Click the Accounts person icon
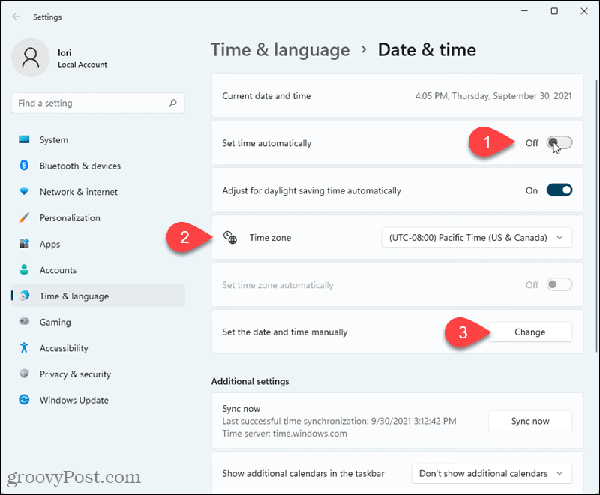The height and width of the screenshot is (495, 600). pyautogui.click(x=24, y=270)
